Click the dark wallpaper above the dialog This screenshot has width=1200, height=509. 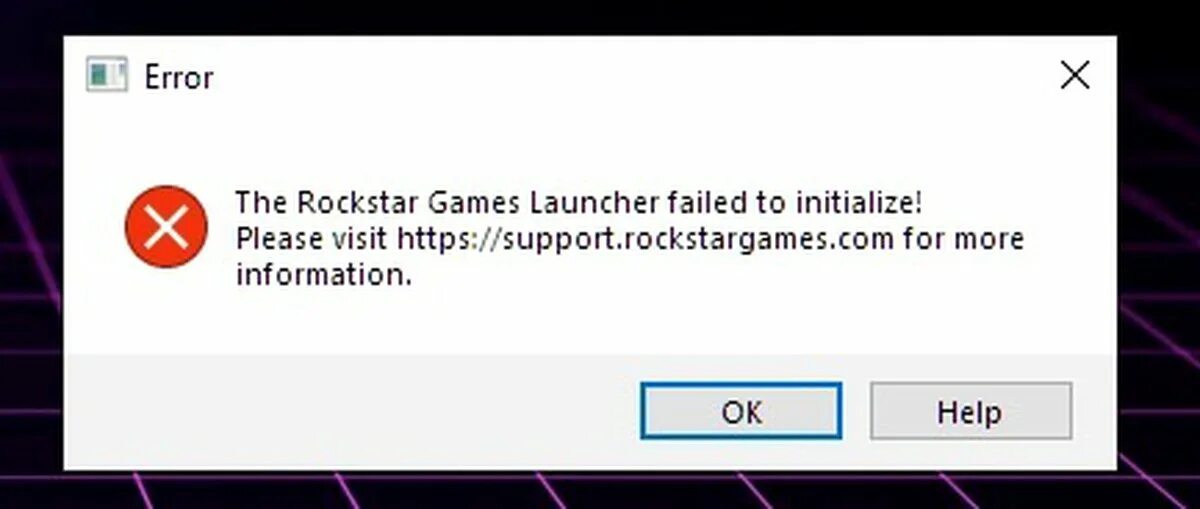(600, 17)
